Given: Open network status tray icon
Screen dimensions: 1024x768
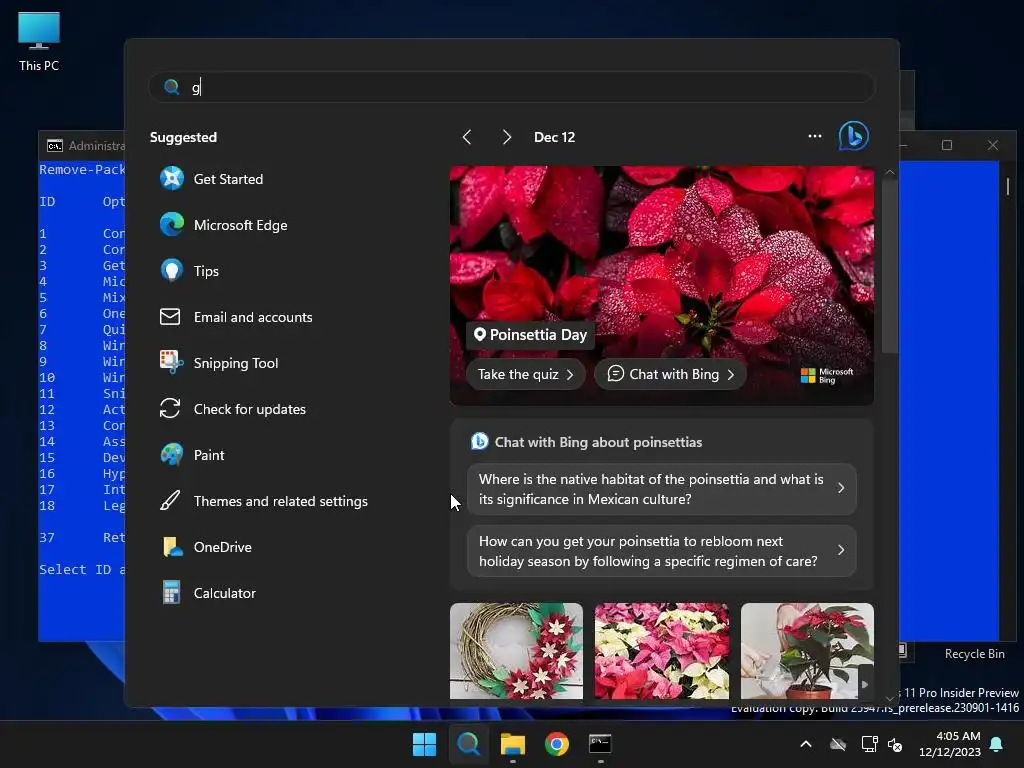Looking at the screenshot, I should (x=869, y=744).
